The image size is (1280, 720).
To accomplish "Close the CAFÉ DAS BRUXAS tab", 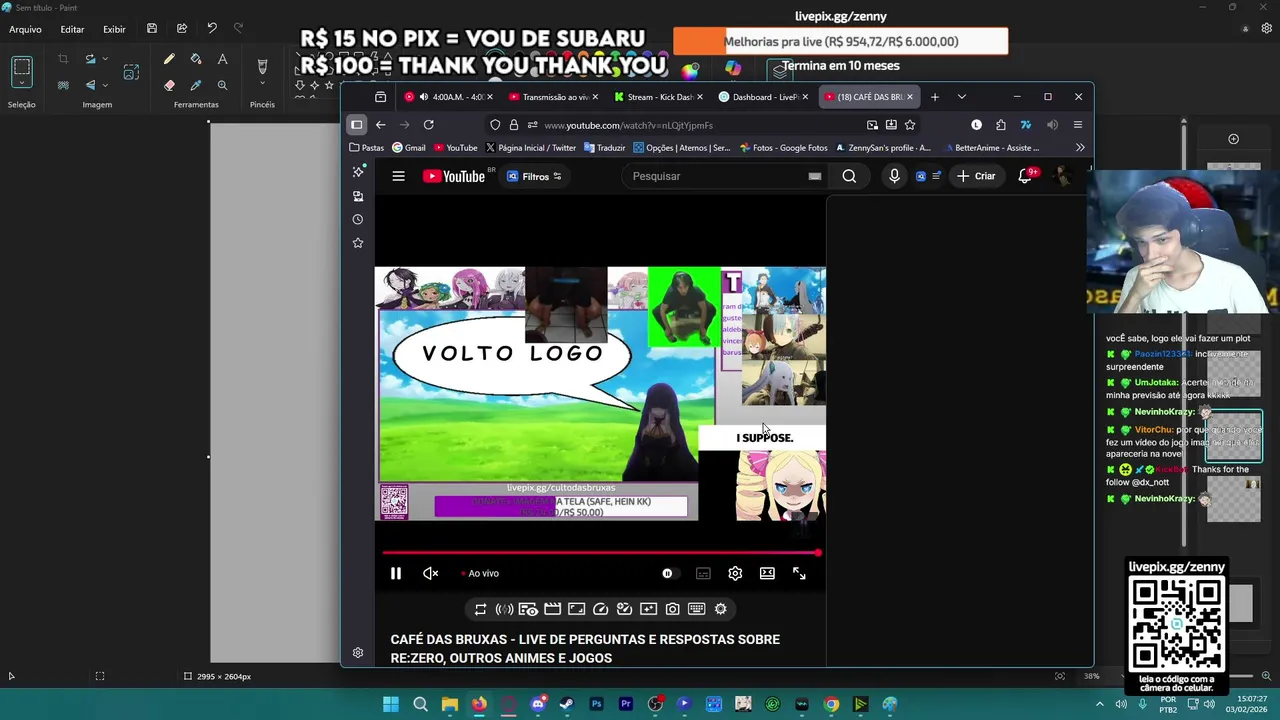I will click(x=910, y=97).
